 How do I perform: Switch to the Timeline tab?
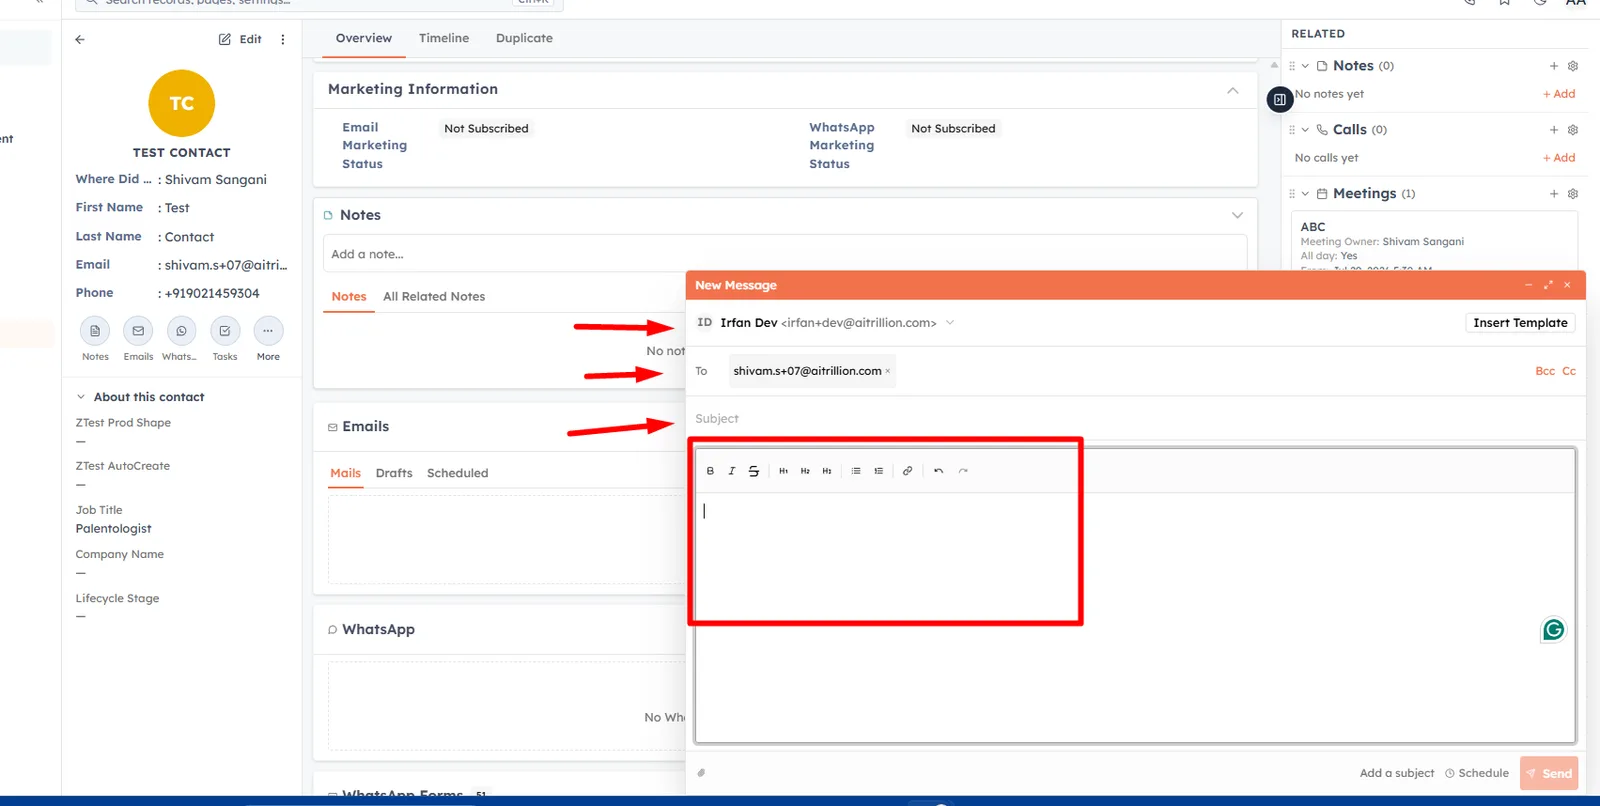(444, 38)
